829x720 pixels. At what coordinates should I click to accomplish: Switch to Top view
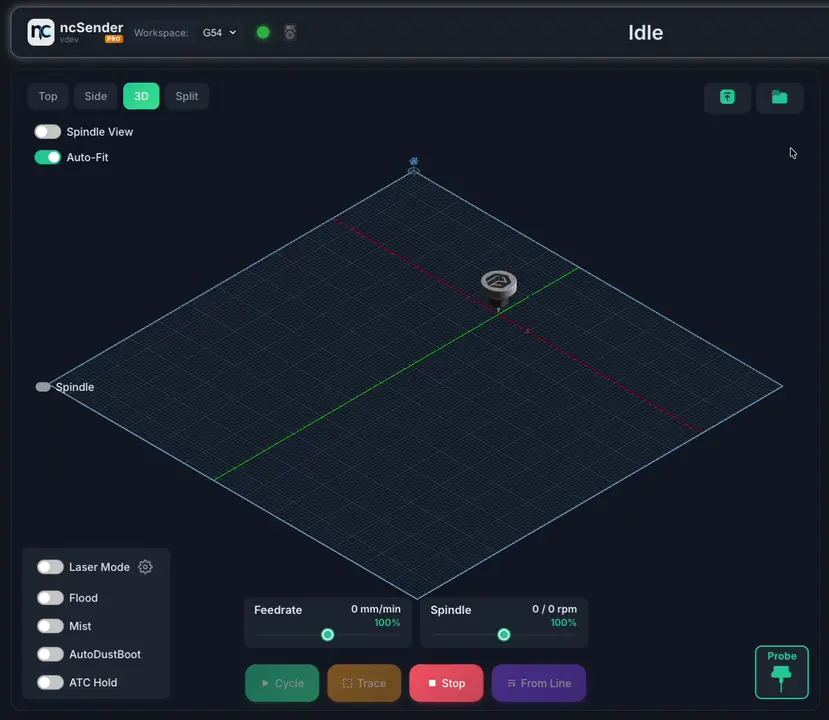(48, 96)
